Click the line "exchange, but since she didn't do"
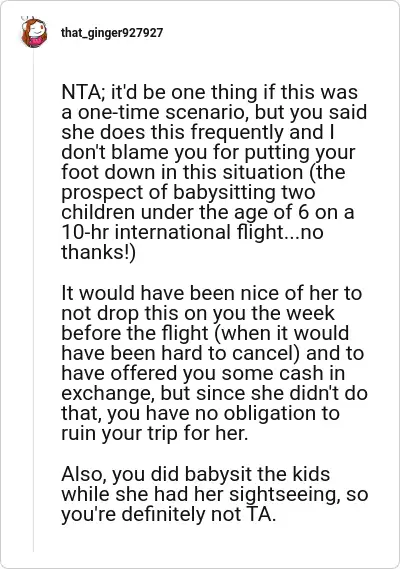 (215, 393)
